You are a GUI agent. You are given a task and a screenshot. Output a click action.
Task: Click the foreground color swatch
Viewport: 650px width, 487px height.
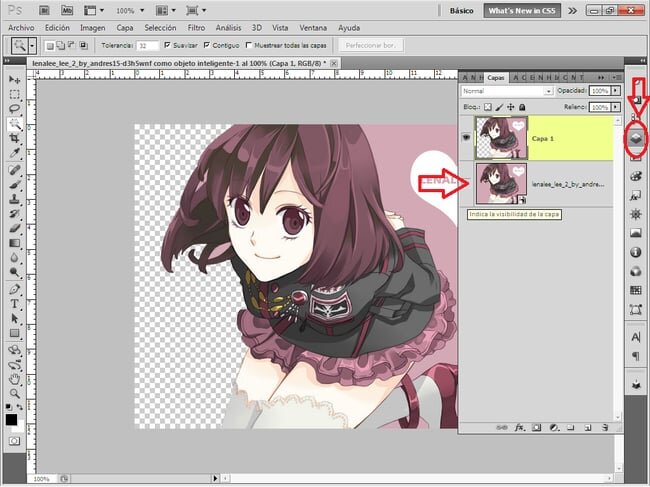pos(11,419)
